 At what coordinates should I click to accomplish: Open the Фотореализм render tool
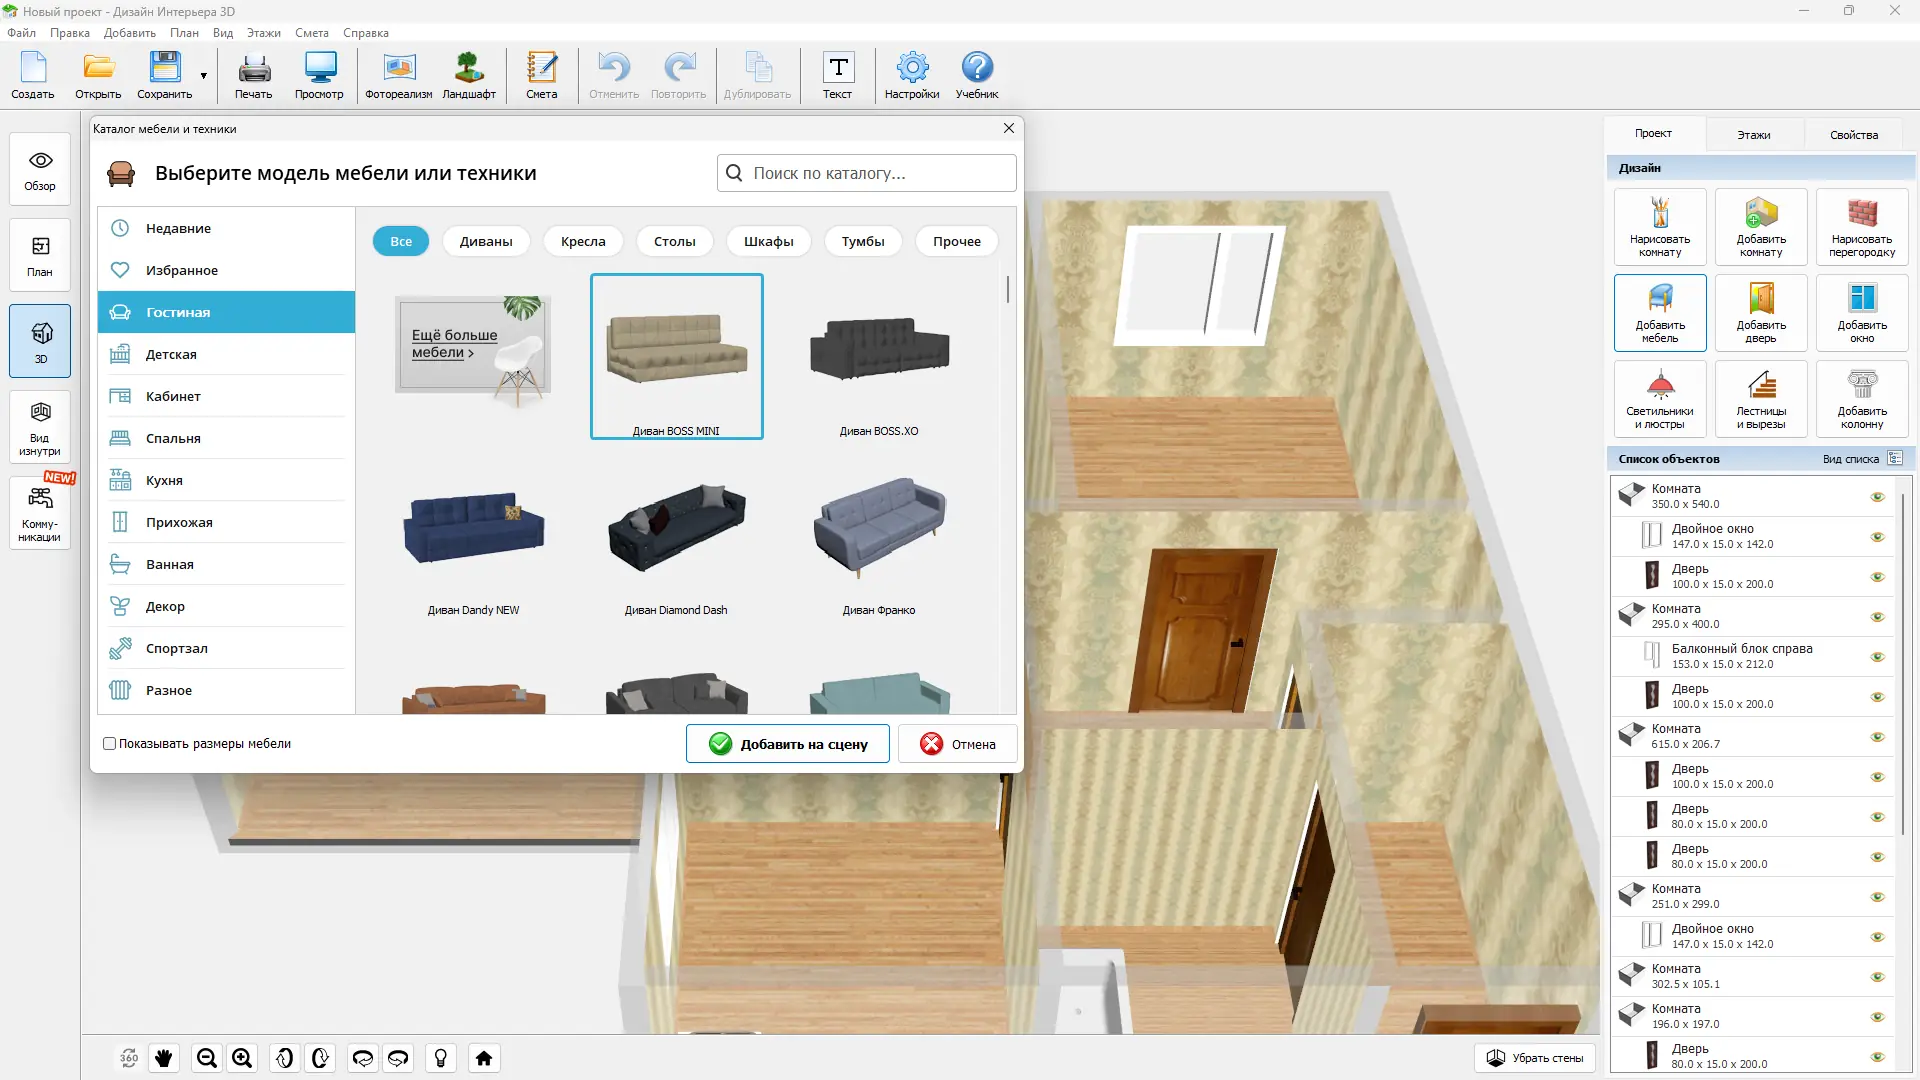398,76
